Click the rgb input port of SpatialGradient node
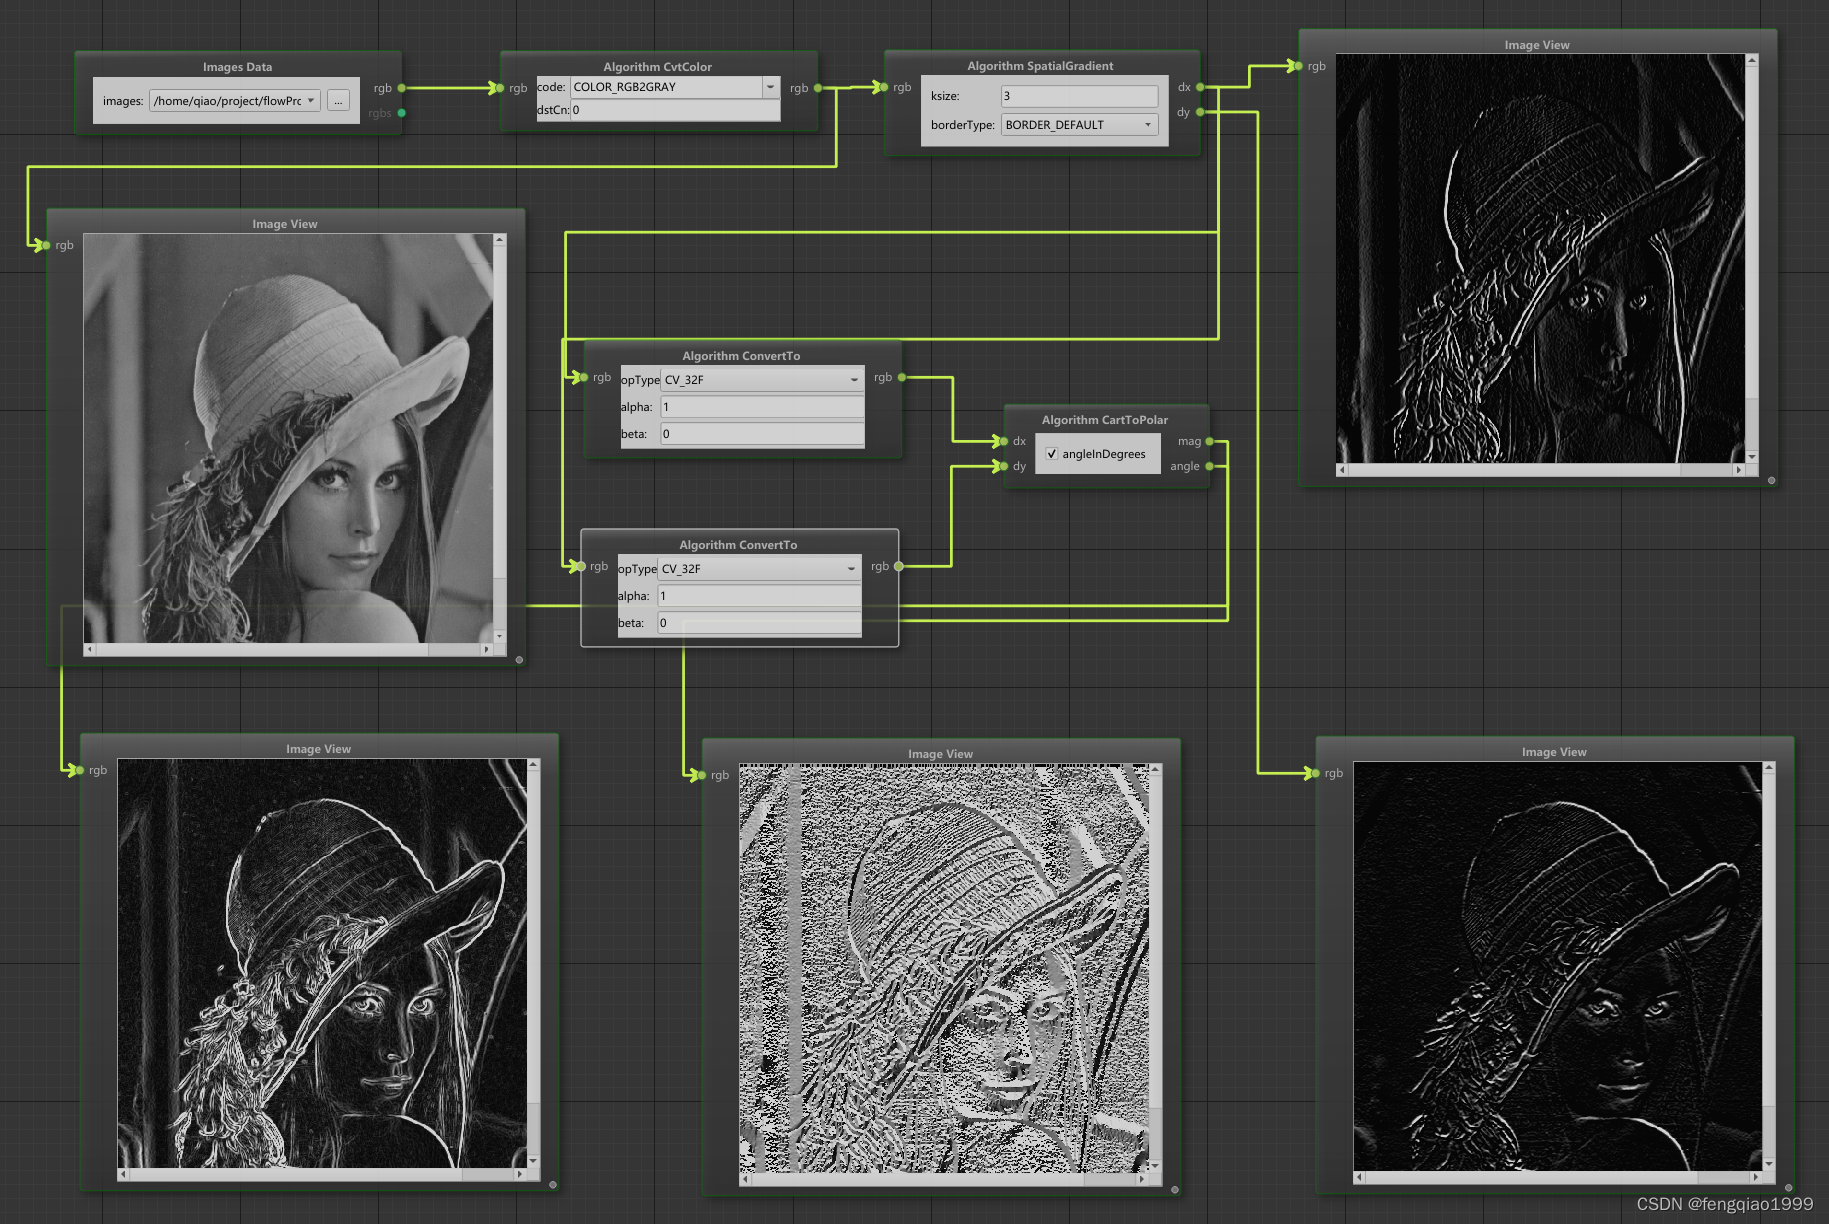Viewport: 1829px width, 1224px height. point(884,87)
